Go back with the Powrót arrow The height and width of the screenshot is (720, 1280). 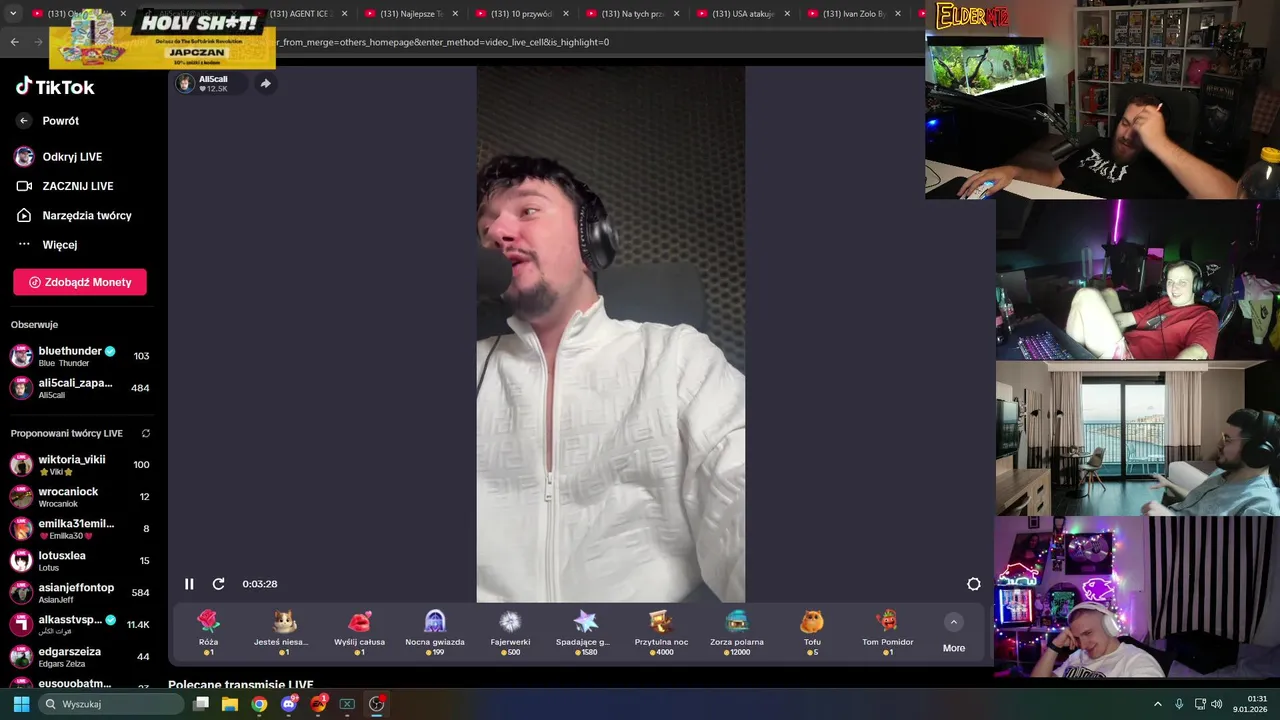tap(24, 121)
